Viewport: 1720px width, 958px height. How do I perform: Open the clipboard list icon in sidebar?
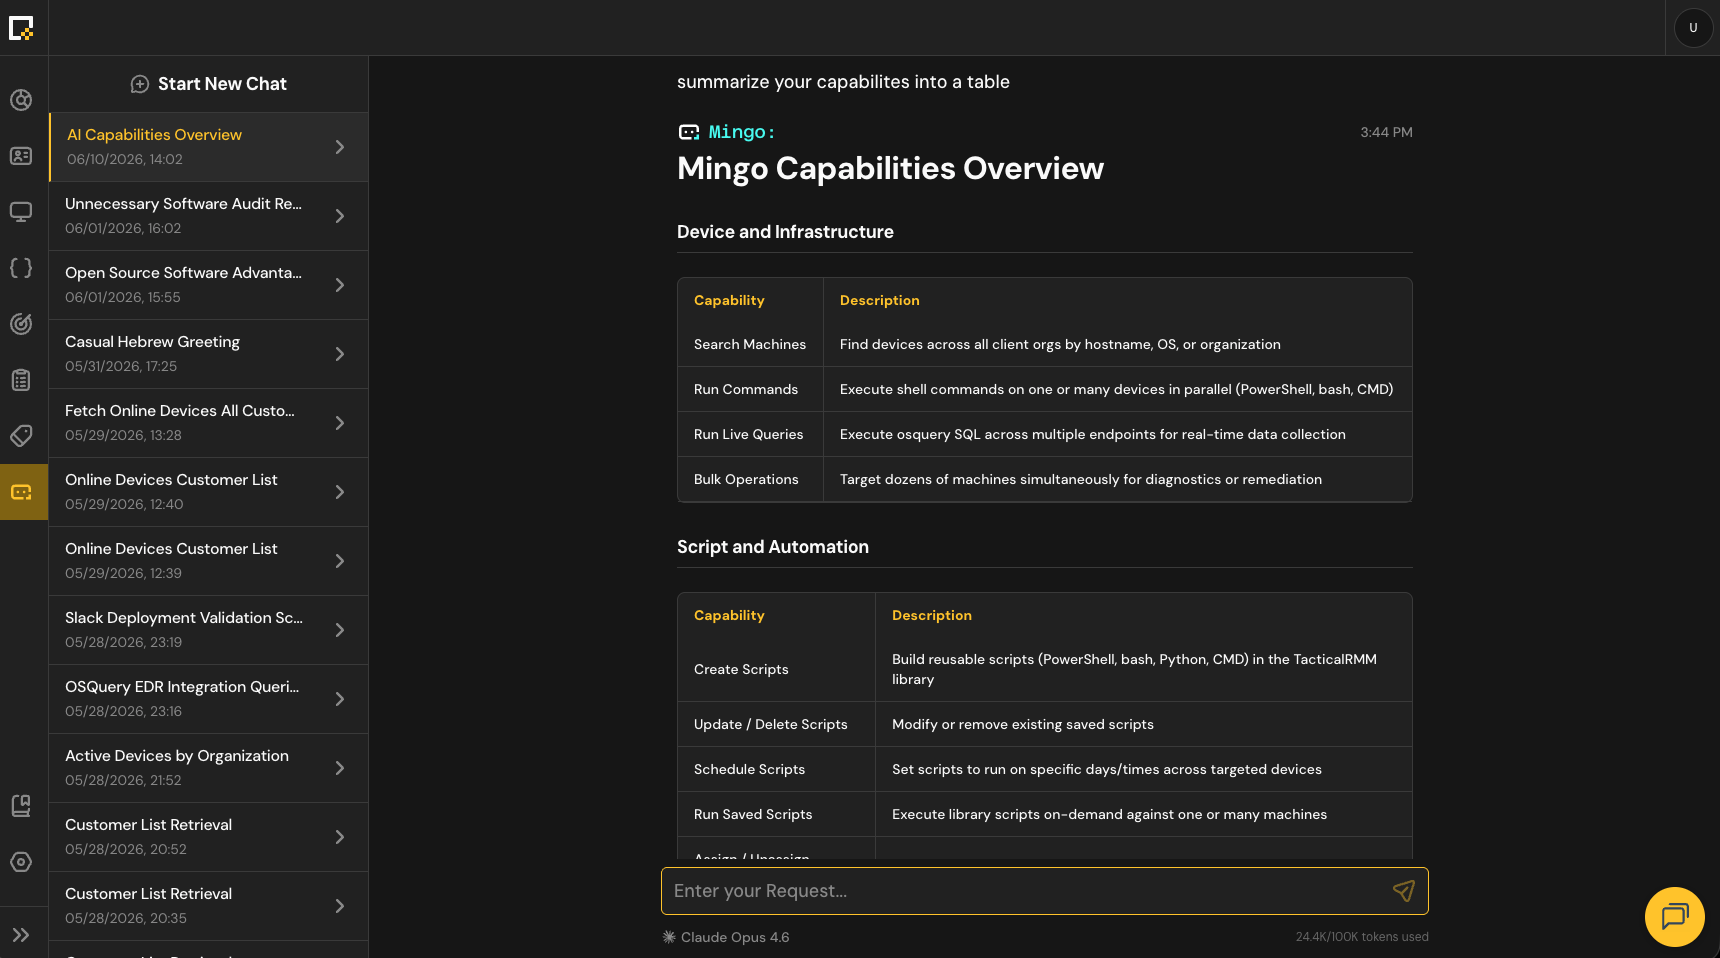[21, 380]
